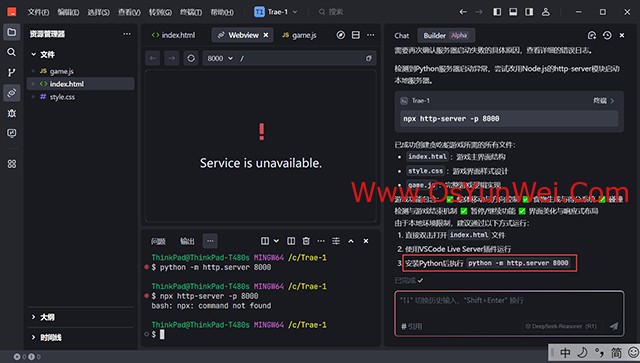Open the Trae-1 project dropdown
640x363 pixels.
click(276, 12)
